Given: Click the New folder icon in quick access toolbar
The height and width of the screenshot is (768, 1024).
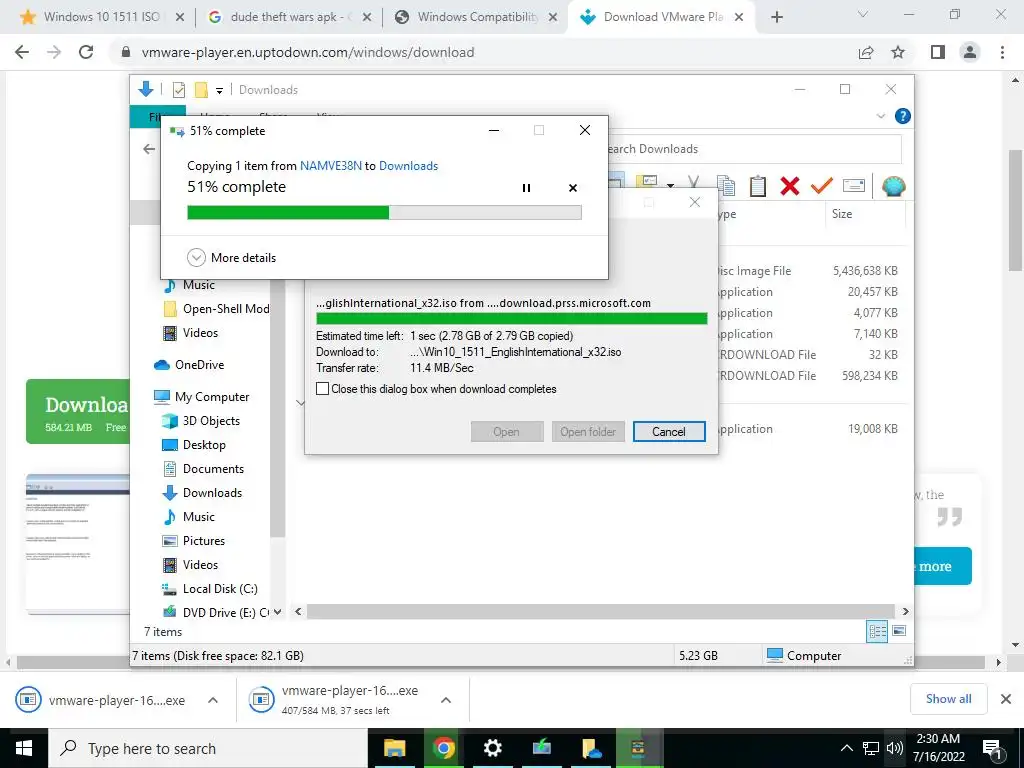Looking at the screenshot, I should (201, 90).
